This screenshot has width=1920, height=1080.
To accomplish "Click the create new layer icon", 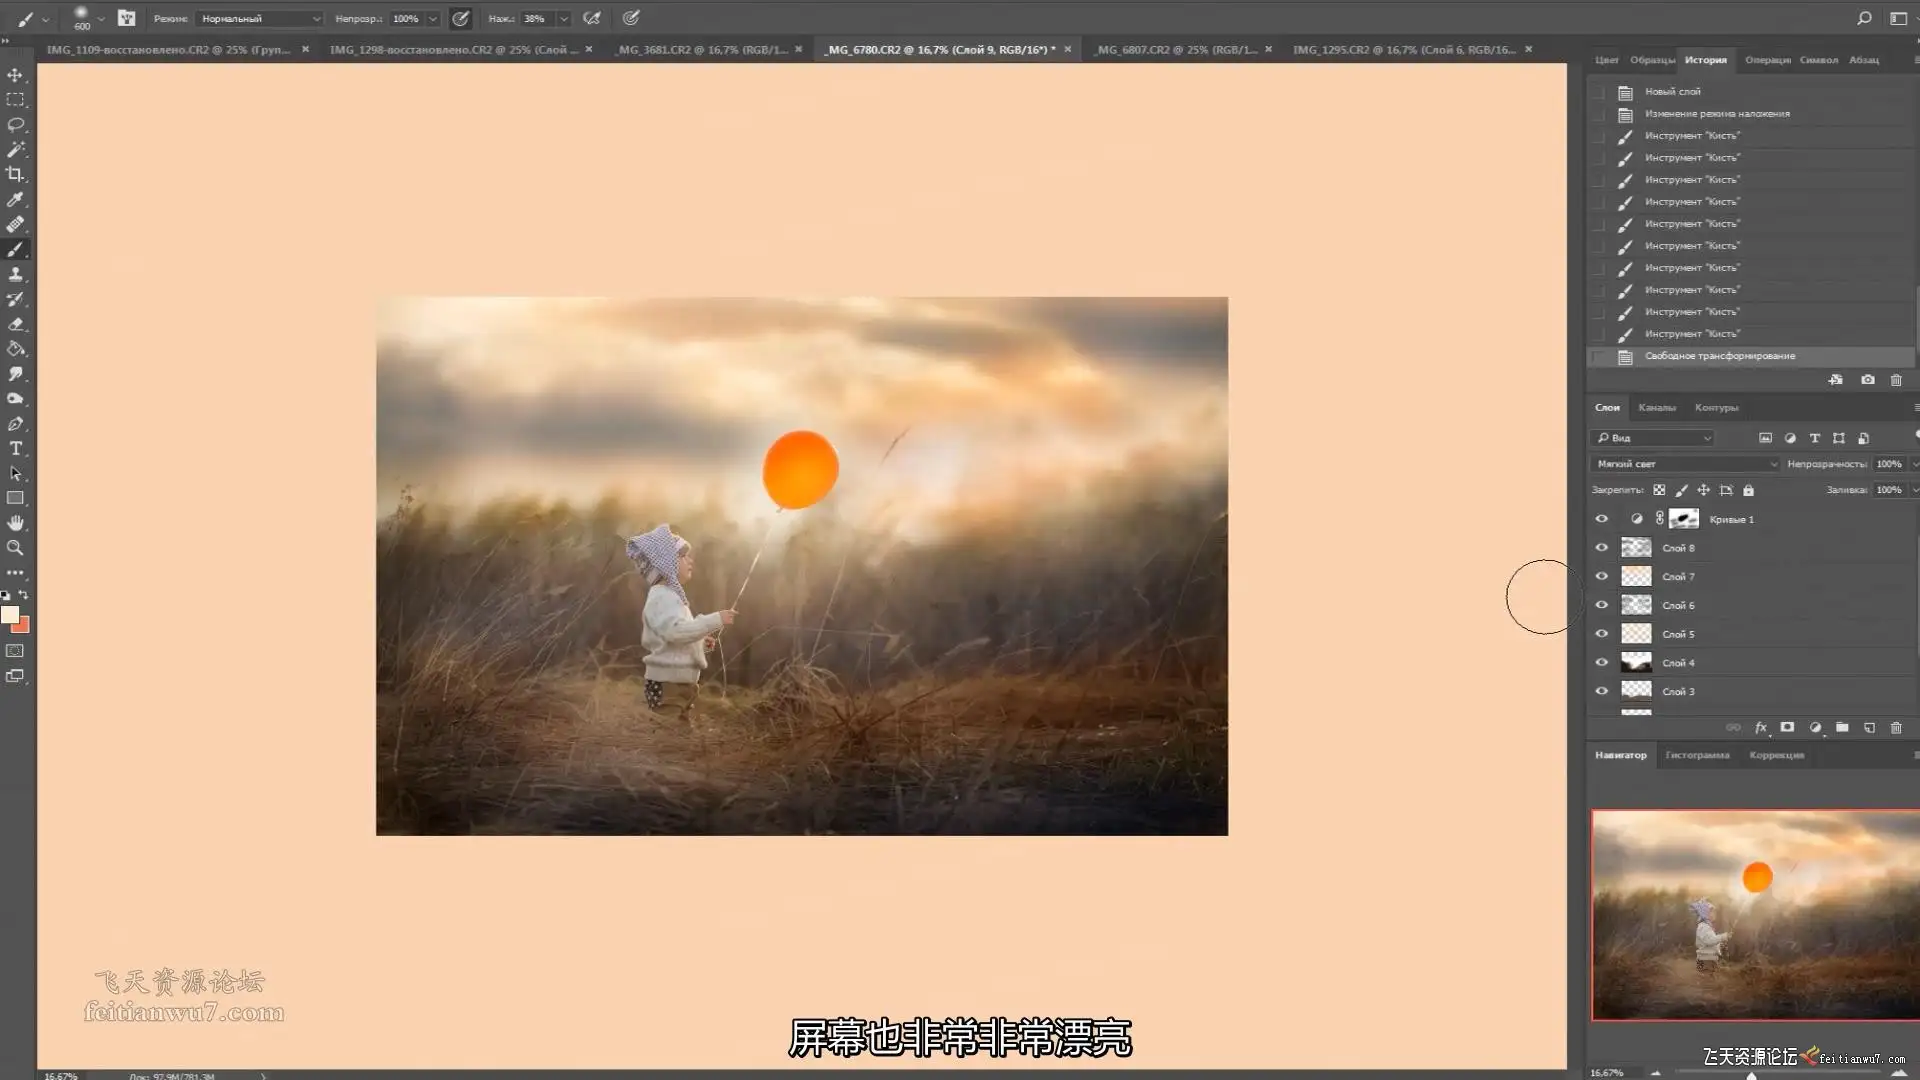I will (1869, 728).
